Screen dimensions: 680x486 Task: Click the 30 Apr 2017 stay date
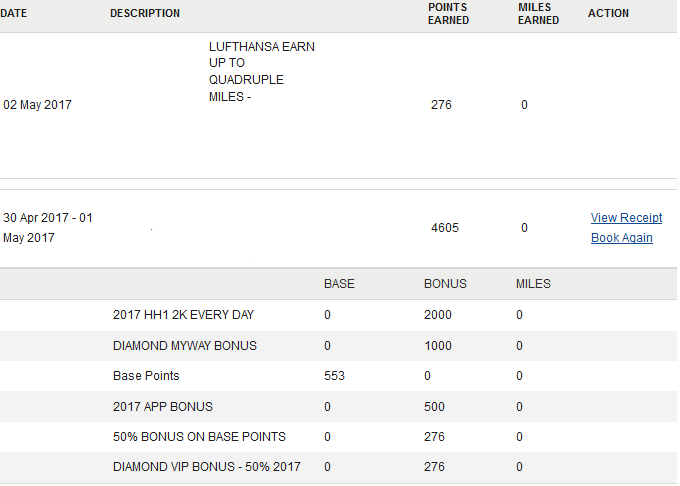(48, 228)
